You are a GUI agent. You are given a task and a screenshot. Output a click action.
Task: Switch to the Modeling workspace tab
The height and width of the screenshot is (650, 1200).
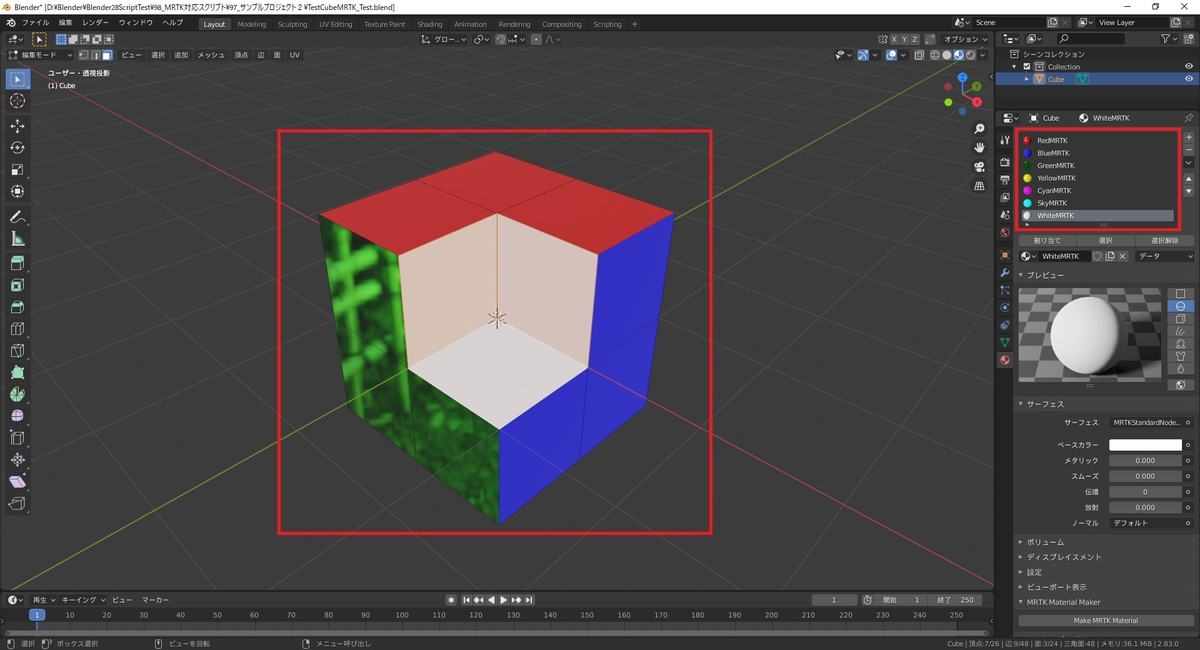click(x=252, y=24)
